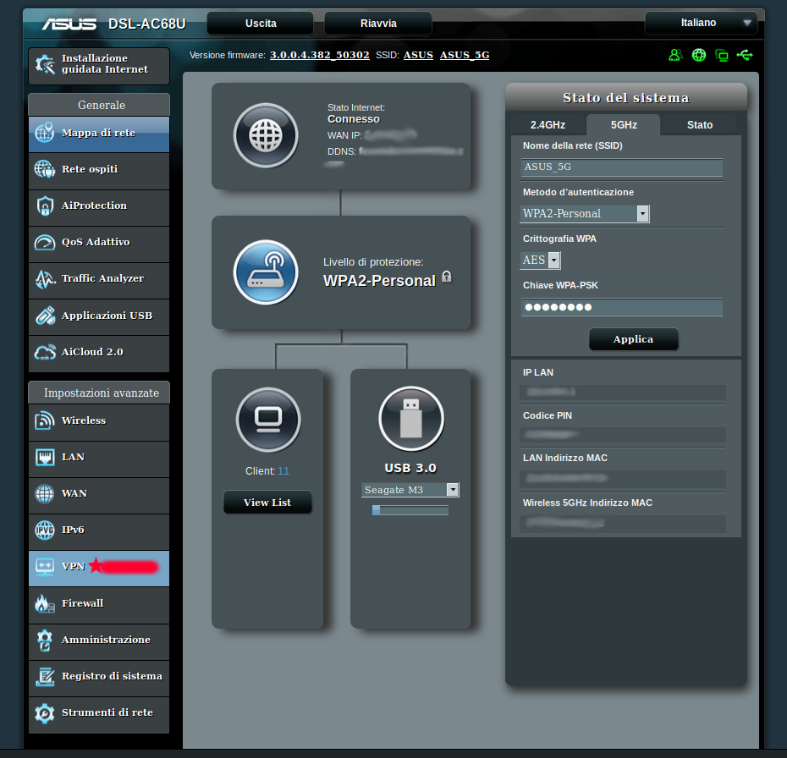Click the wireless router security icon
Image resolution: width=787 pixels, height=758 pixels.
pyautogui.click(x=266, y=272)
